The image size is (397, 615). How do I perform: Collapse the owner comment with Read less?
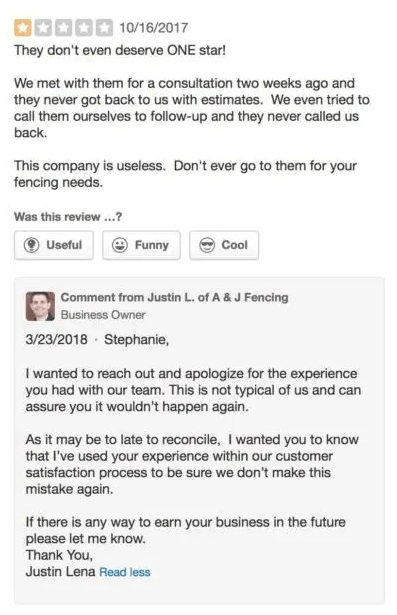125,572
